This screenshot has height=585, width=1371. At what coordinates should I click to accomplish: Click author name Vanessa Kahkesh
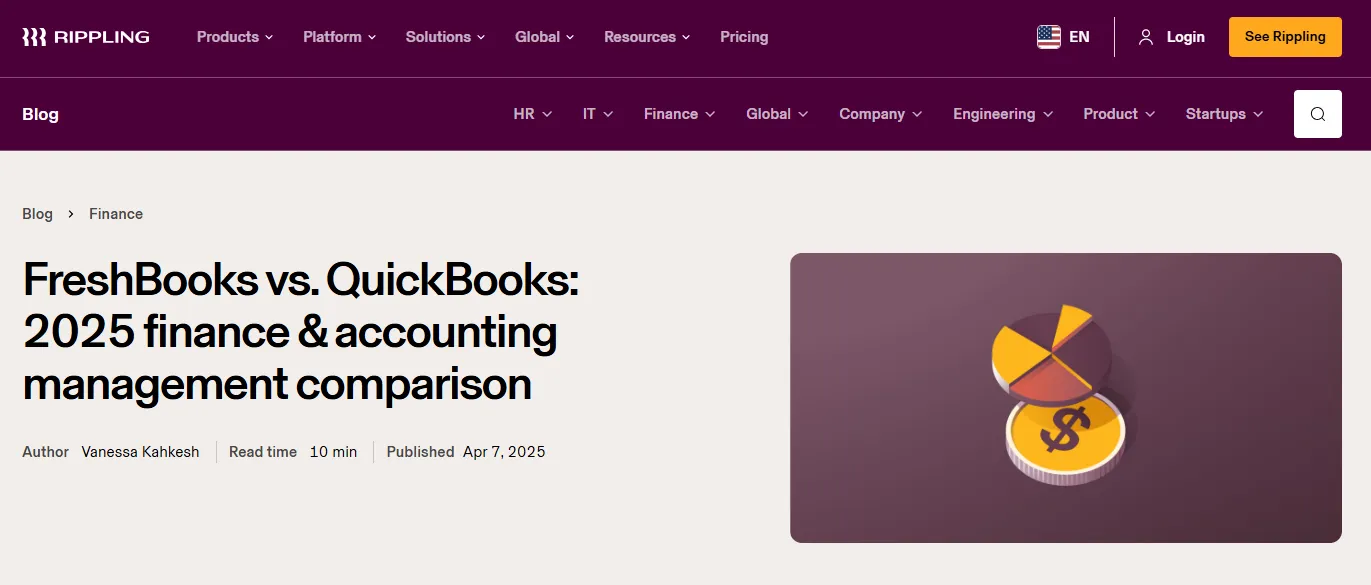(140, 452)
